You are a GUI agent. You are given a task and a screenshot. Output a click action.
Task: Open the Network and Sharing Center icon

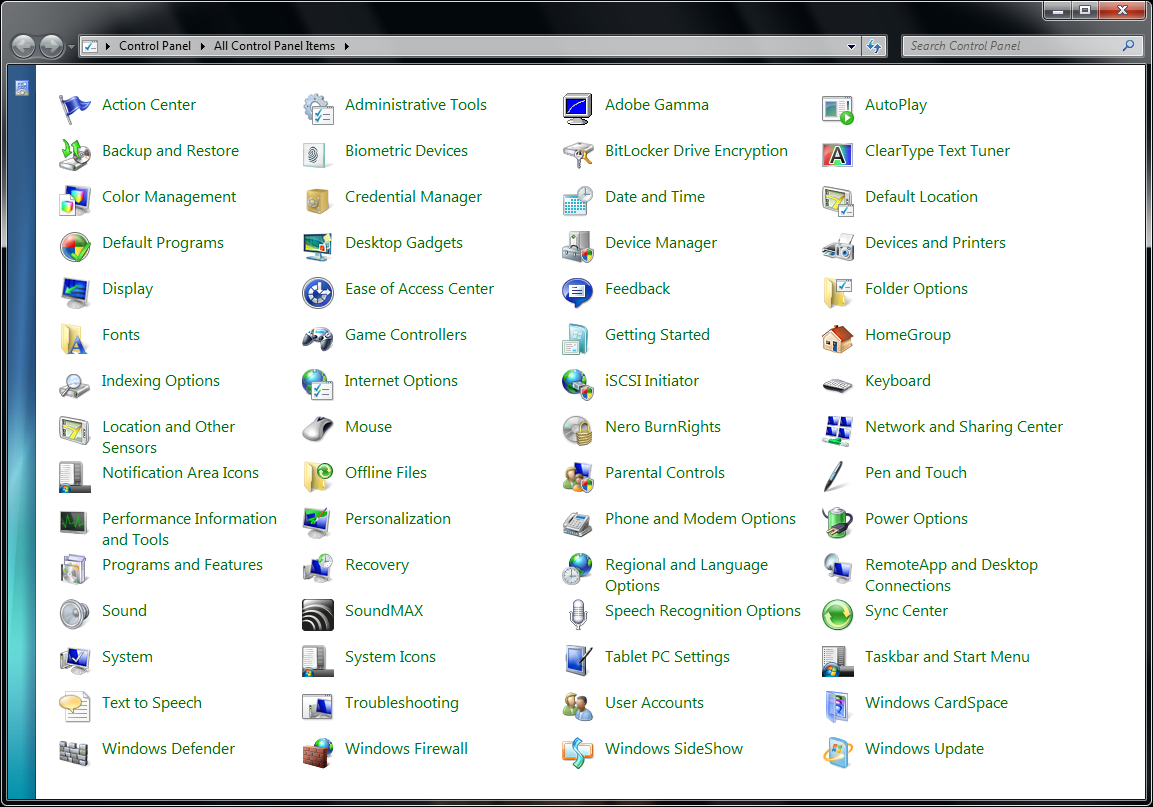838,430
